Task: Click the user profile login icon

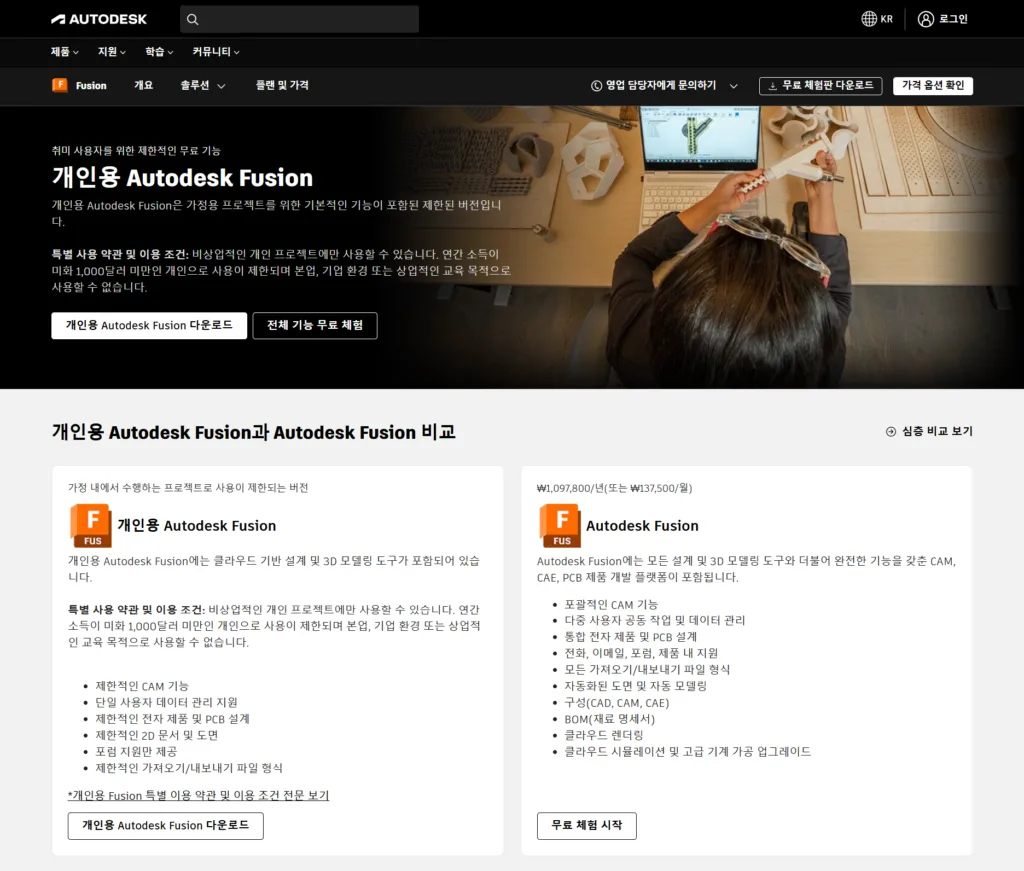Action: (925, 19)
